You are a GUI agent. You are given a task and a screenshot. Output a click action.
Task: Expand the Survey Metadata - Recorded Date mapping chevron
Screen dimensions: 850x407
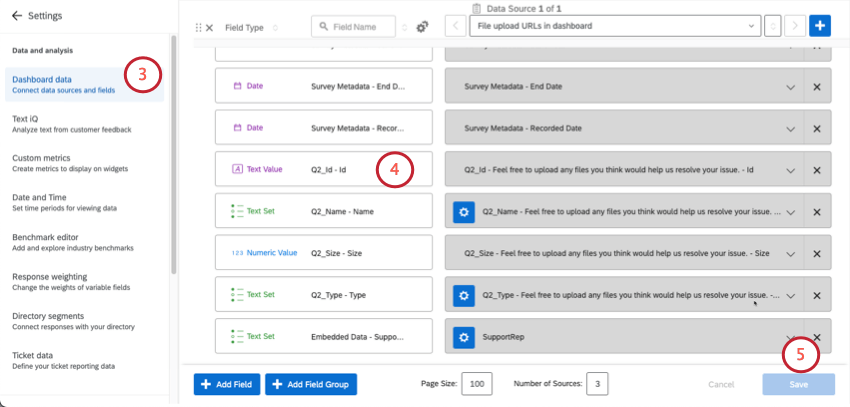[791, 129]
